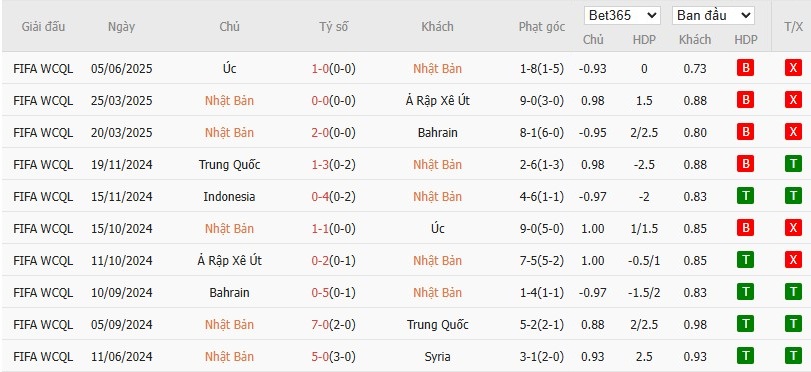The width and height of the screenshot is (811, 372).
Task: Click Nhật Bản team in 25/03/2025 row
Action: (x=229, y=101)
